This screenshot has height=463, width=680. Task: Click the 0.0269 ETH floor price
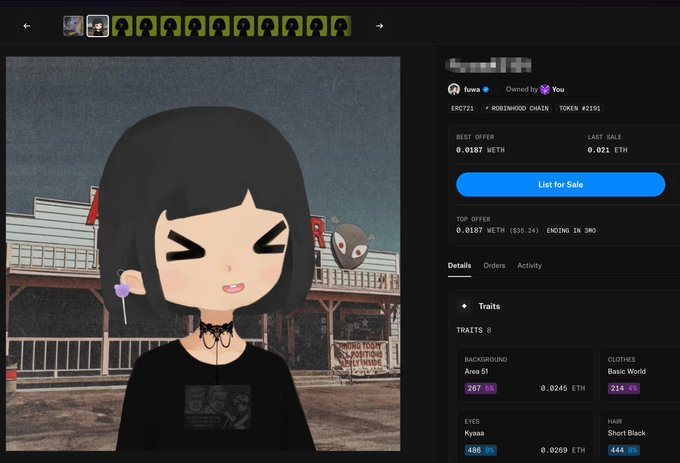(563, 450)
